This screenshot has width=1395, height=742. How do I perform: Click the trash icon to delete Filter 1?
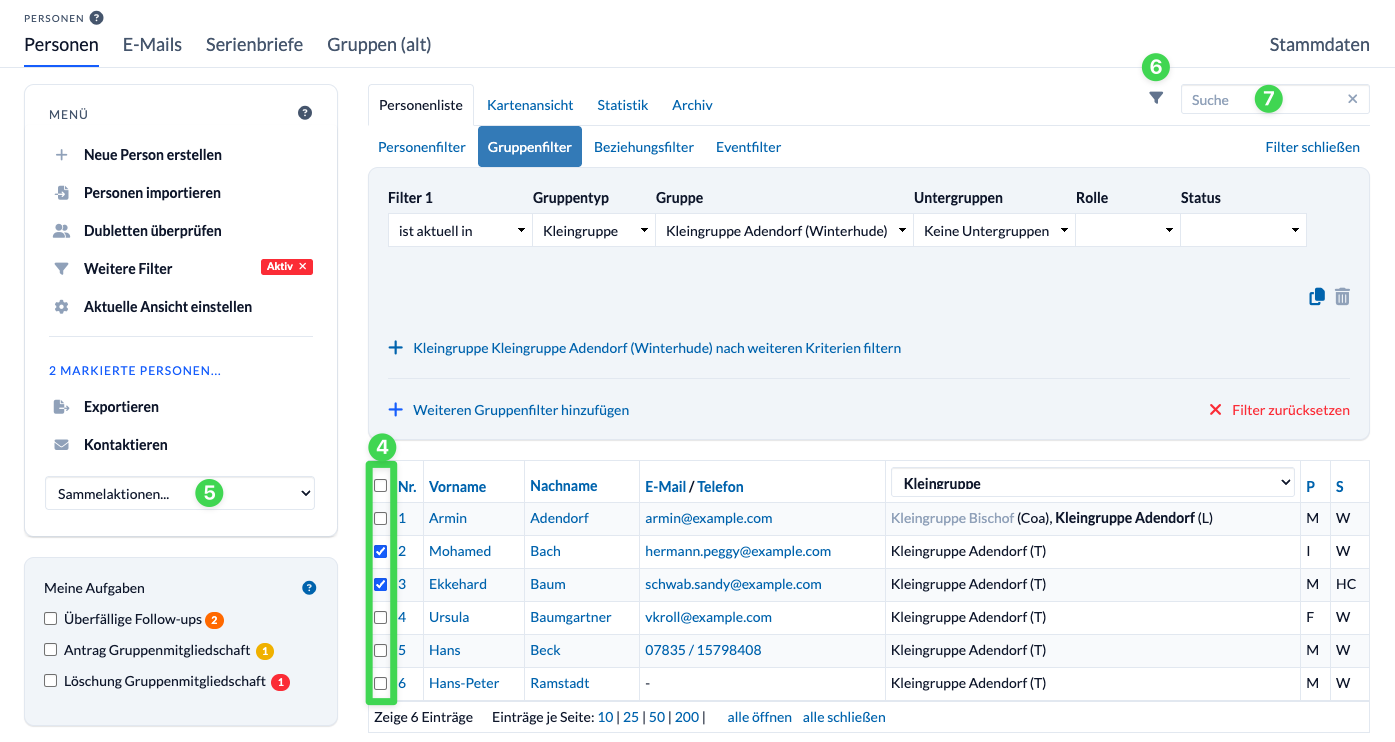point(1342,296)
